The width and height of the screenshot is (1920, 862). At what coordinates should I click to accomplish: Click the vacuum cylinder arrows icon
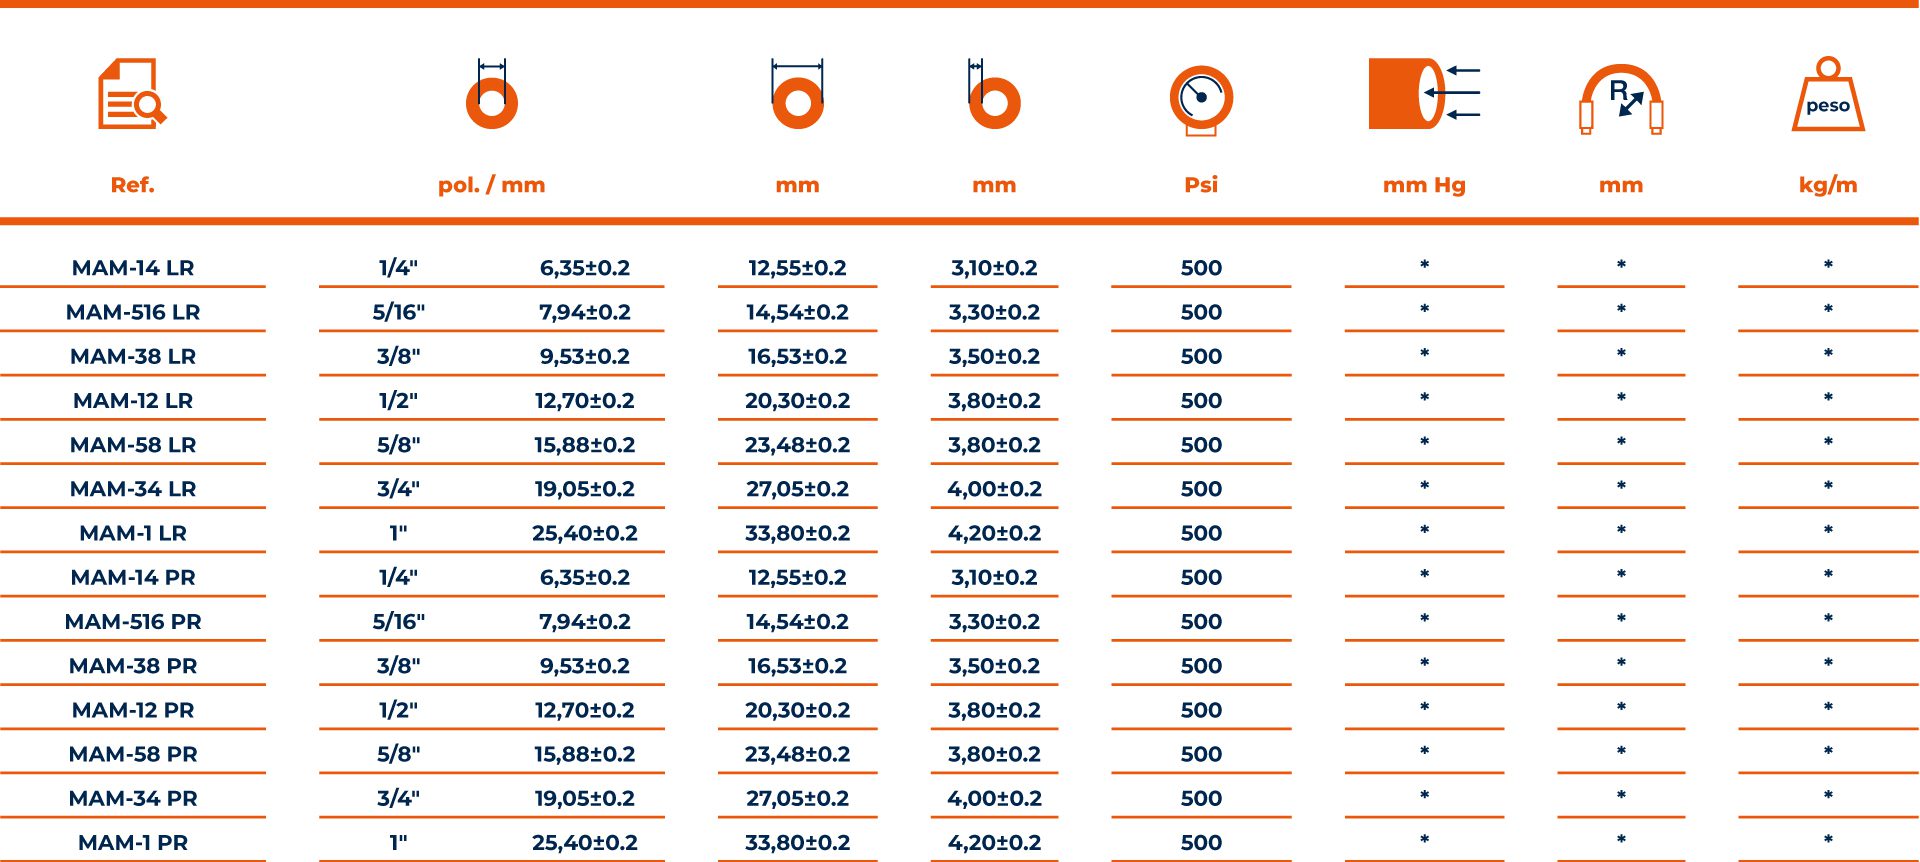[1423, 94]
